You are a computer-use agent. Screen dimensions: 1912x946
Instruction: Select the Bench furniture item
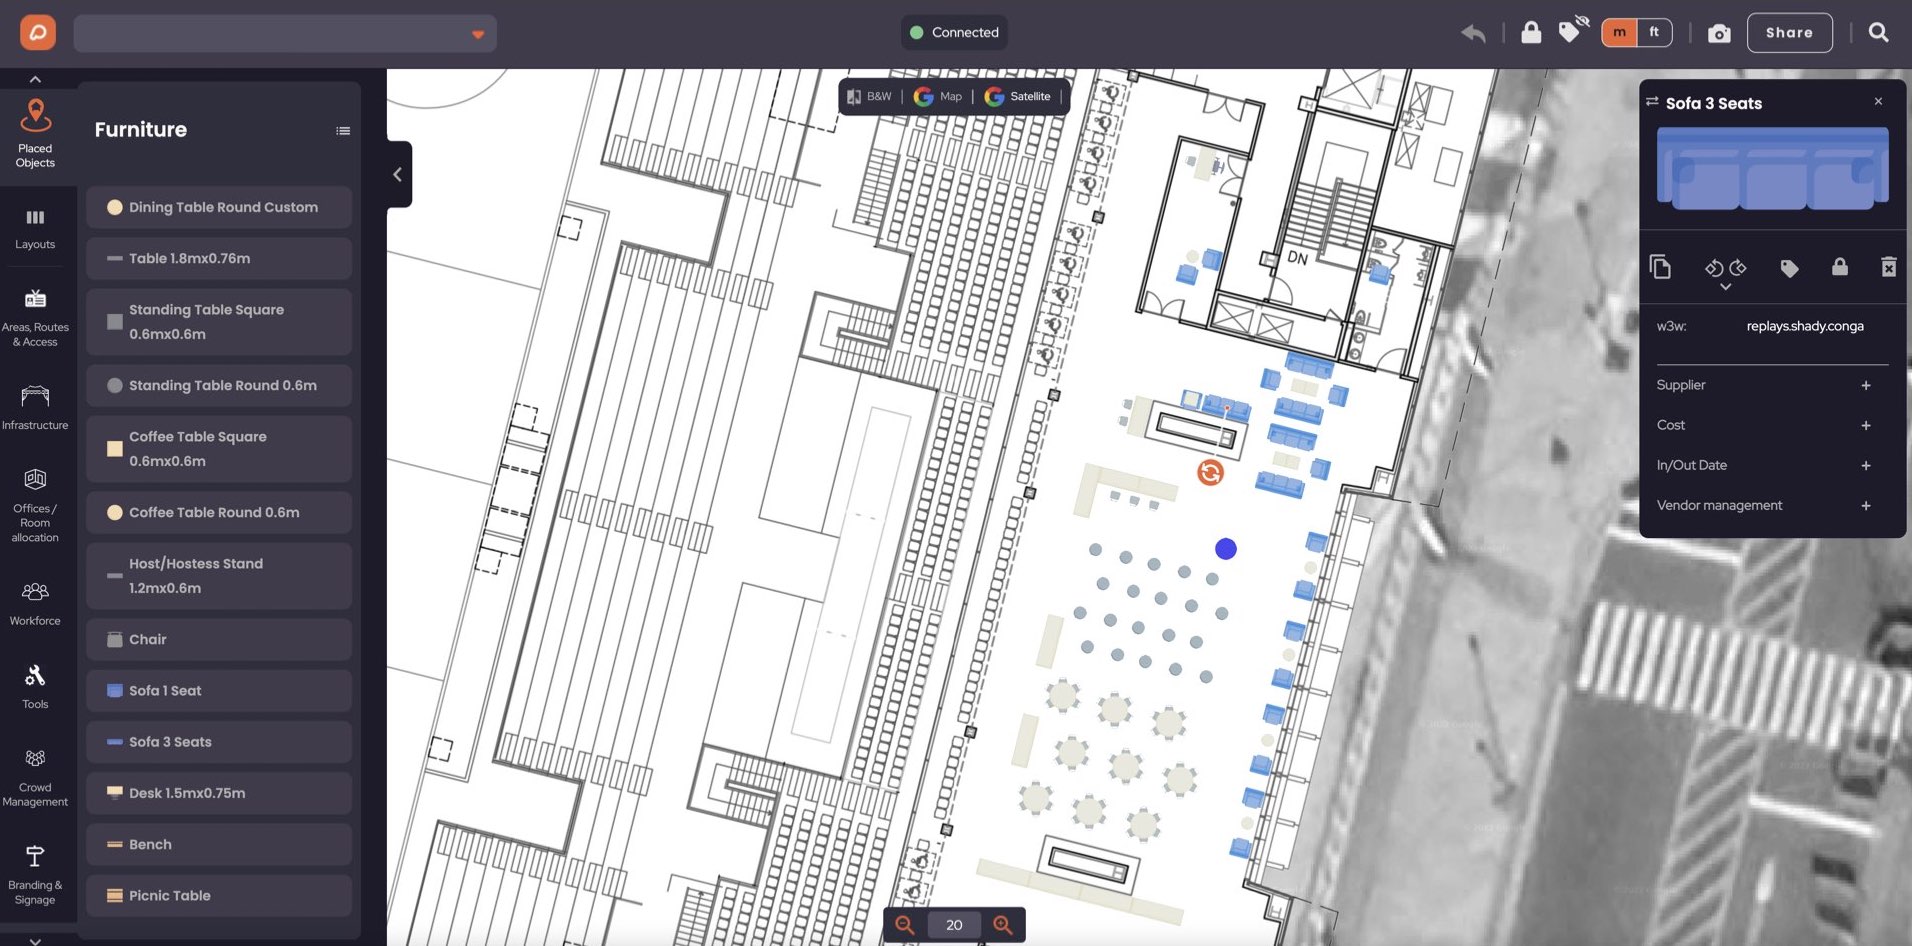[219, 844]
